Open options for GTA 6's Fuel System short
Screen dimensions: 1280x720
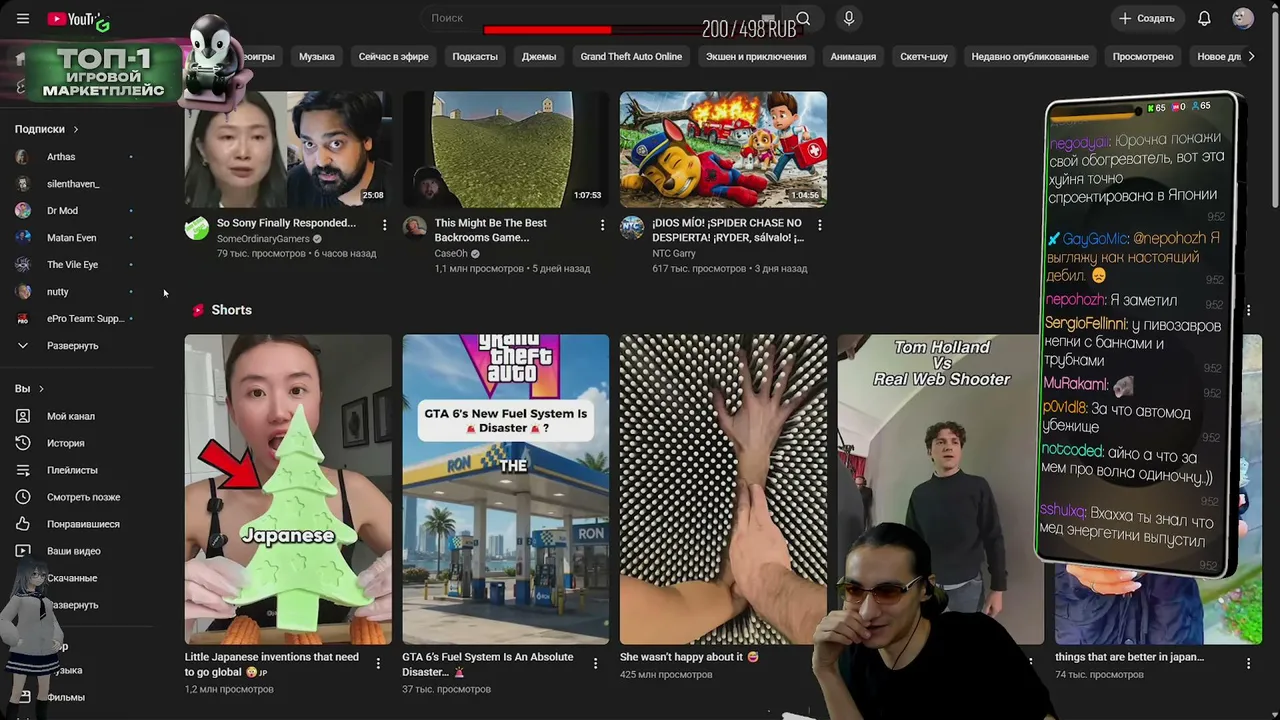pyautogui.click(x=595, y=663)
